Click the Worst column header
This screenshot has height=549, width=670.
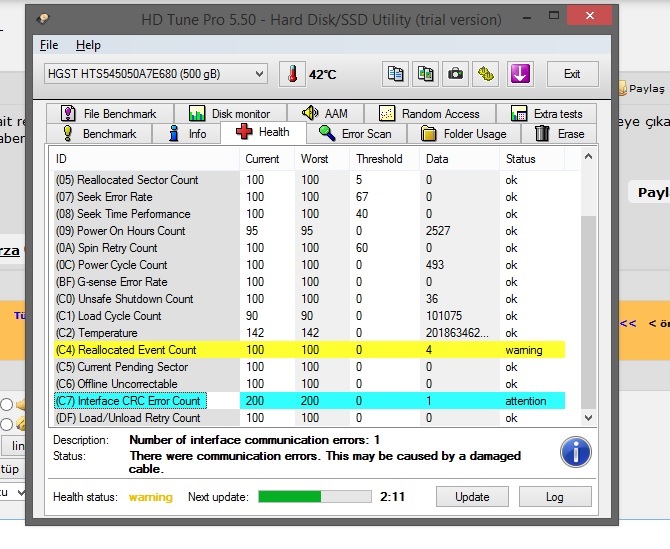click(322, 159)
